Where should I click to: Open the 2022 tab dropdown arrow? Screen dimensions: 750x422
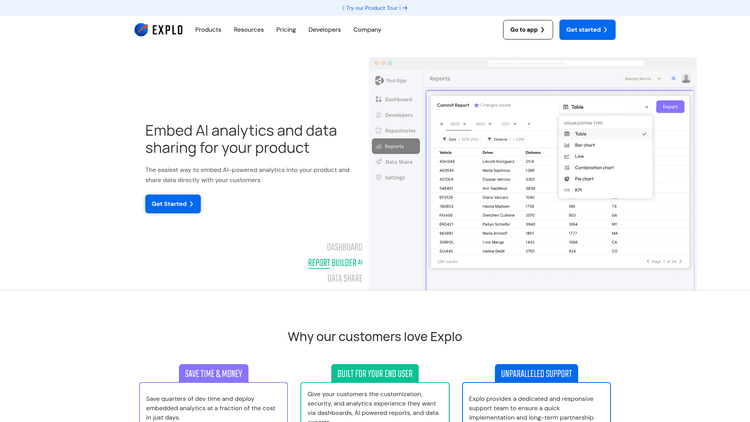(x=490, y=124)
